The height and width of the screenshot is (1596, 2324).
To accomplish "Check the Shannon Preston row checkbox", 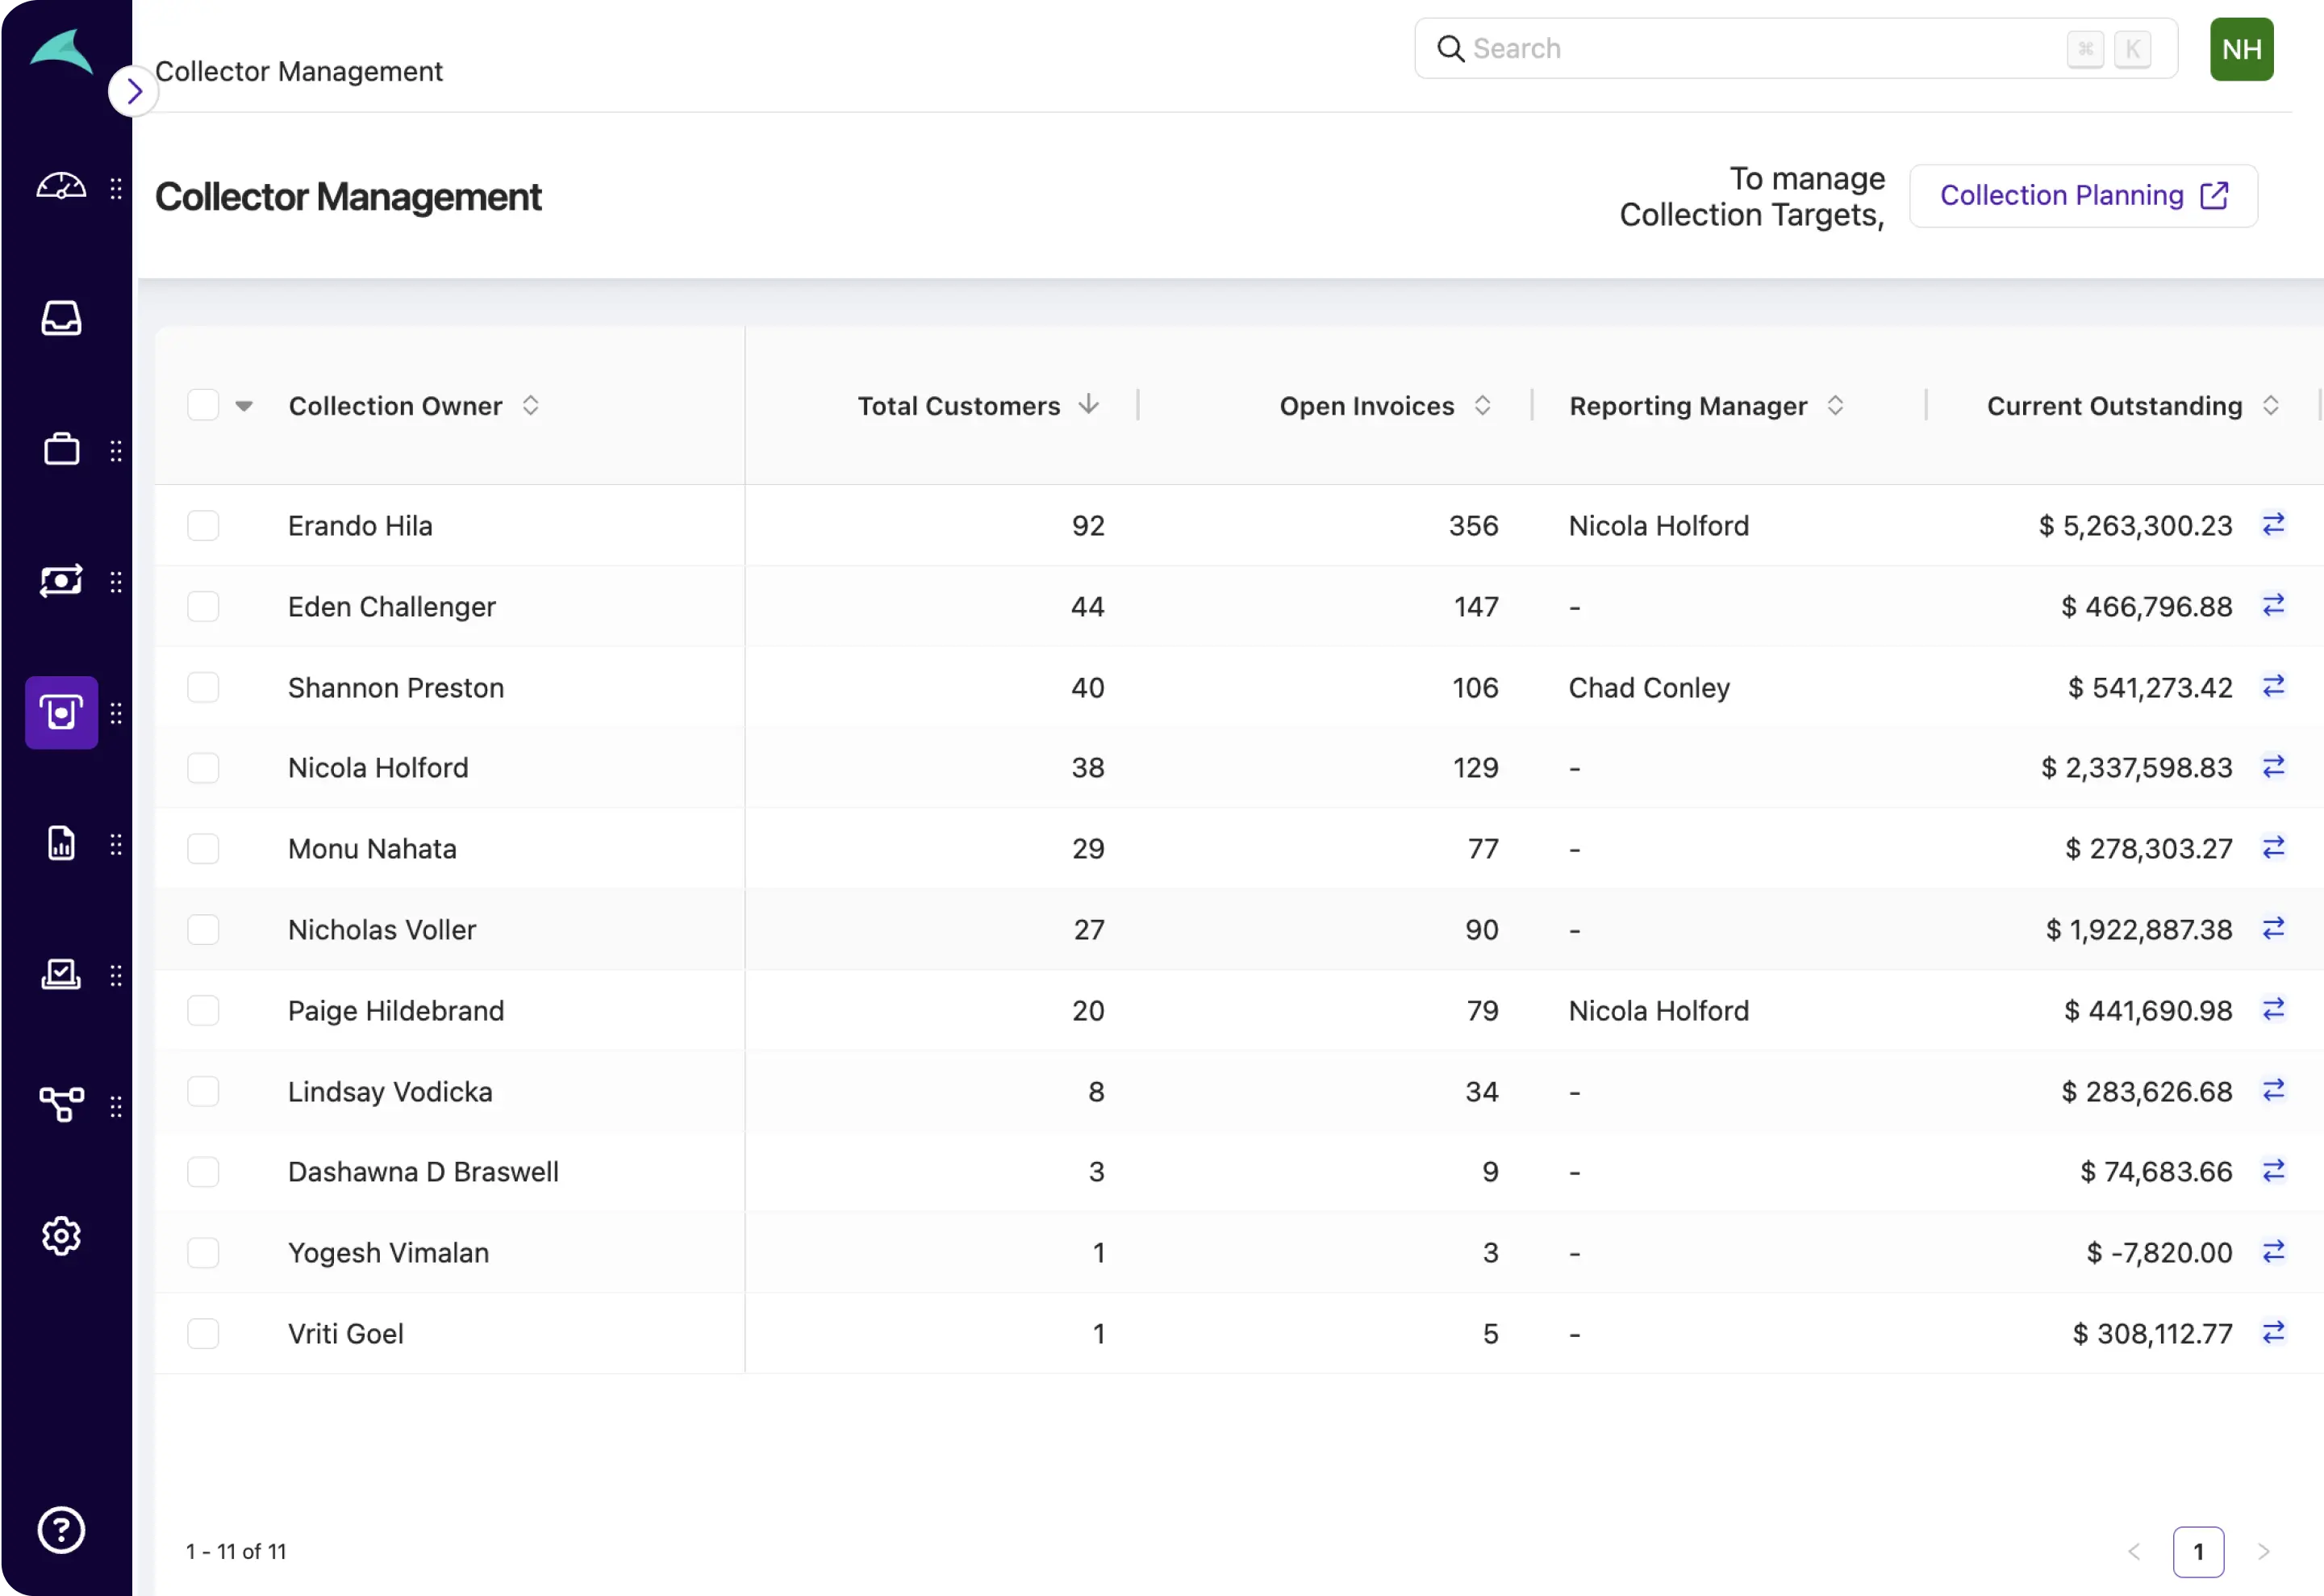I will click(203, 687).
